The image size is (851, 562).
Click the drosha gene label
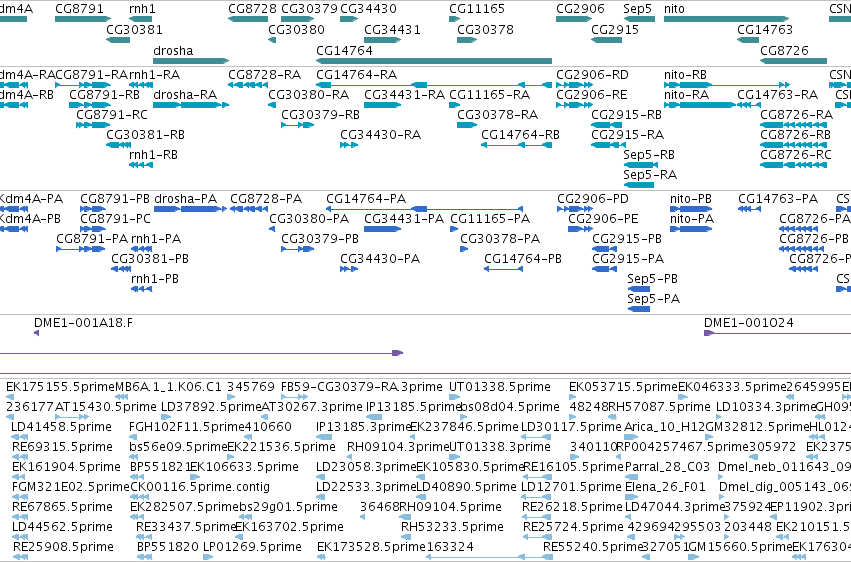pyautogui.click(x=173, y=50)
